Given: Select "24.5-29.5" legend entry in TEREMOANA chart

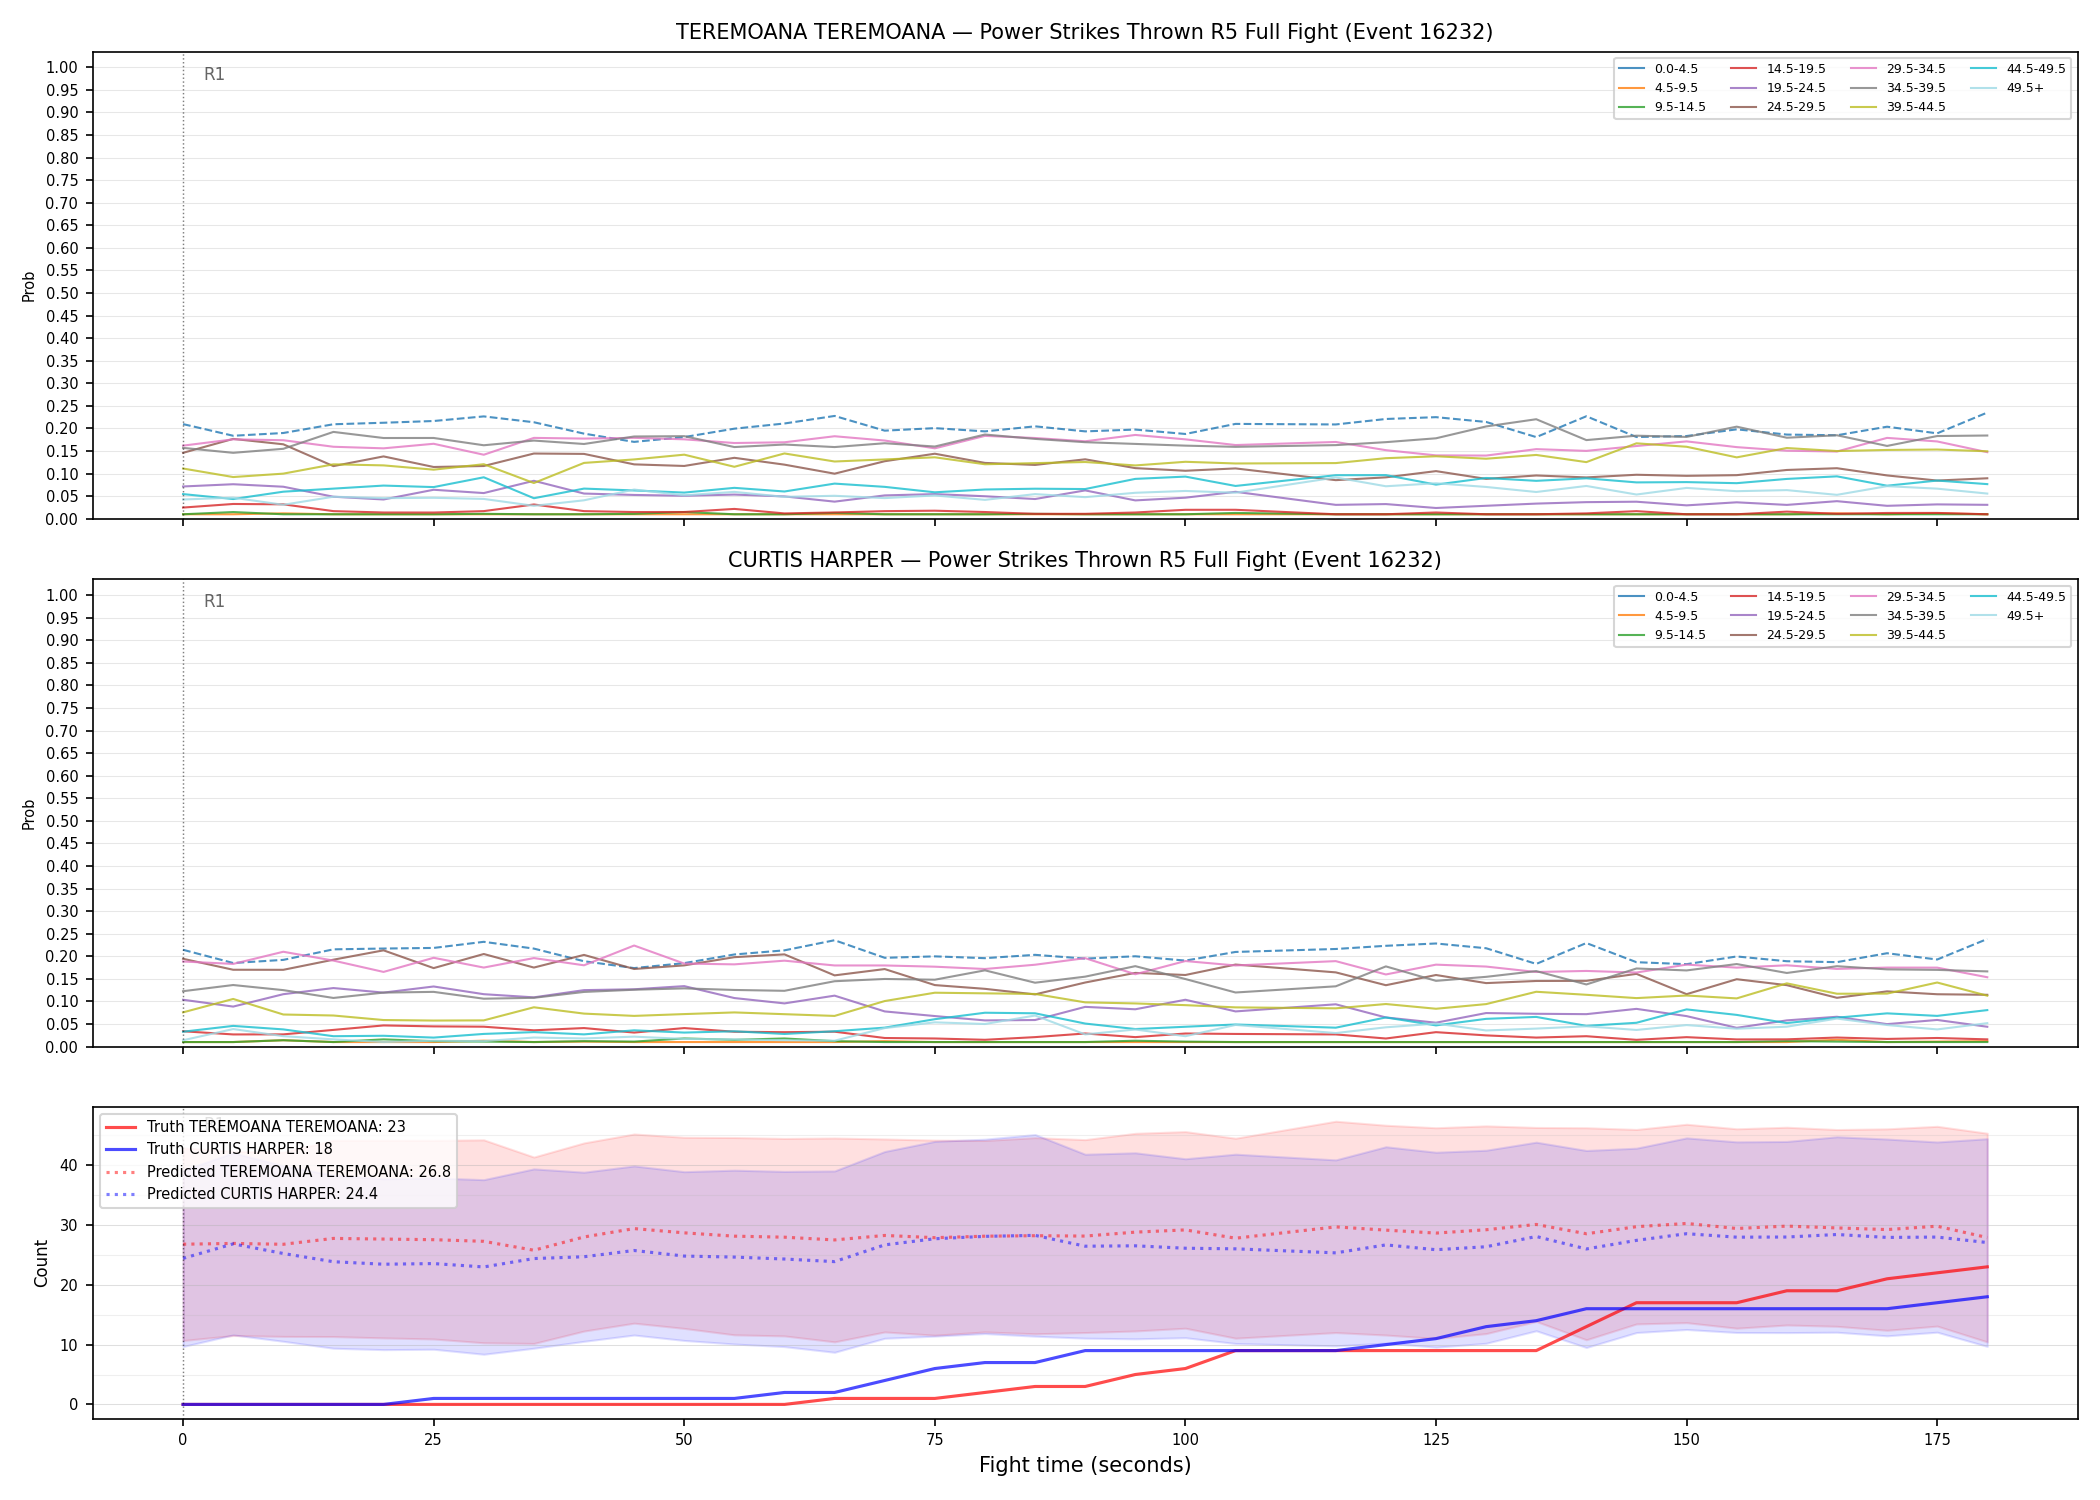Looking at the screenshot, I should [x=1778, y=107].
